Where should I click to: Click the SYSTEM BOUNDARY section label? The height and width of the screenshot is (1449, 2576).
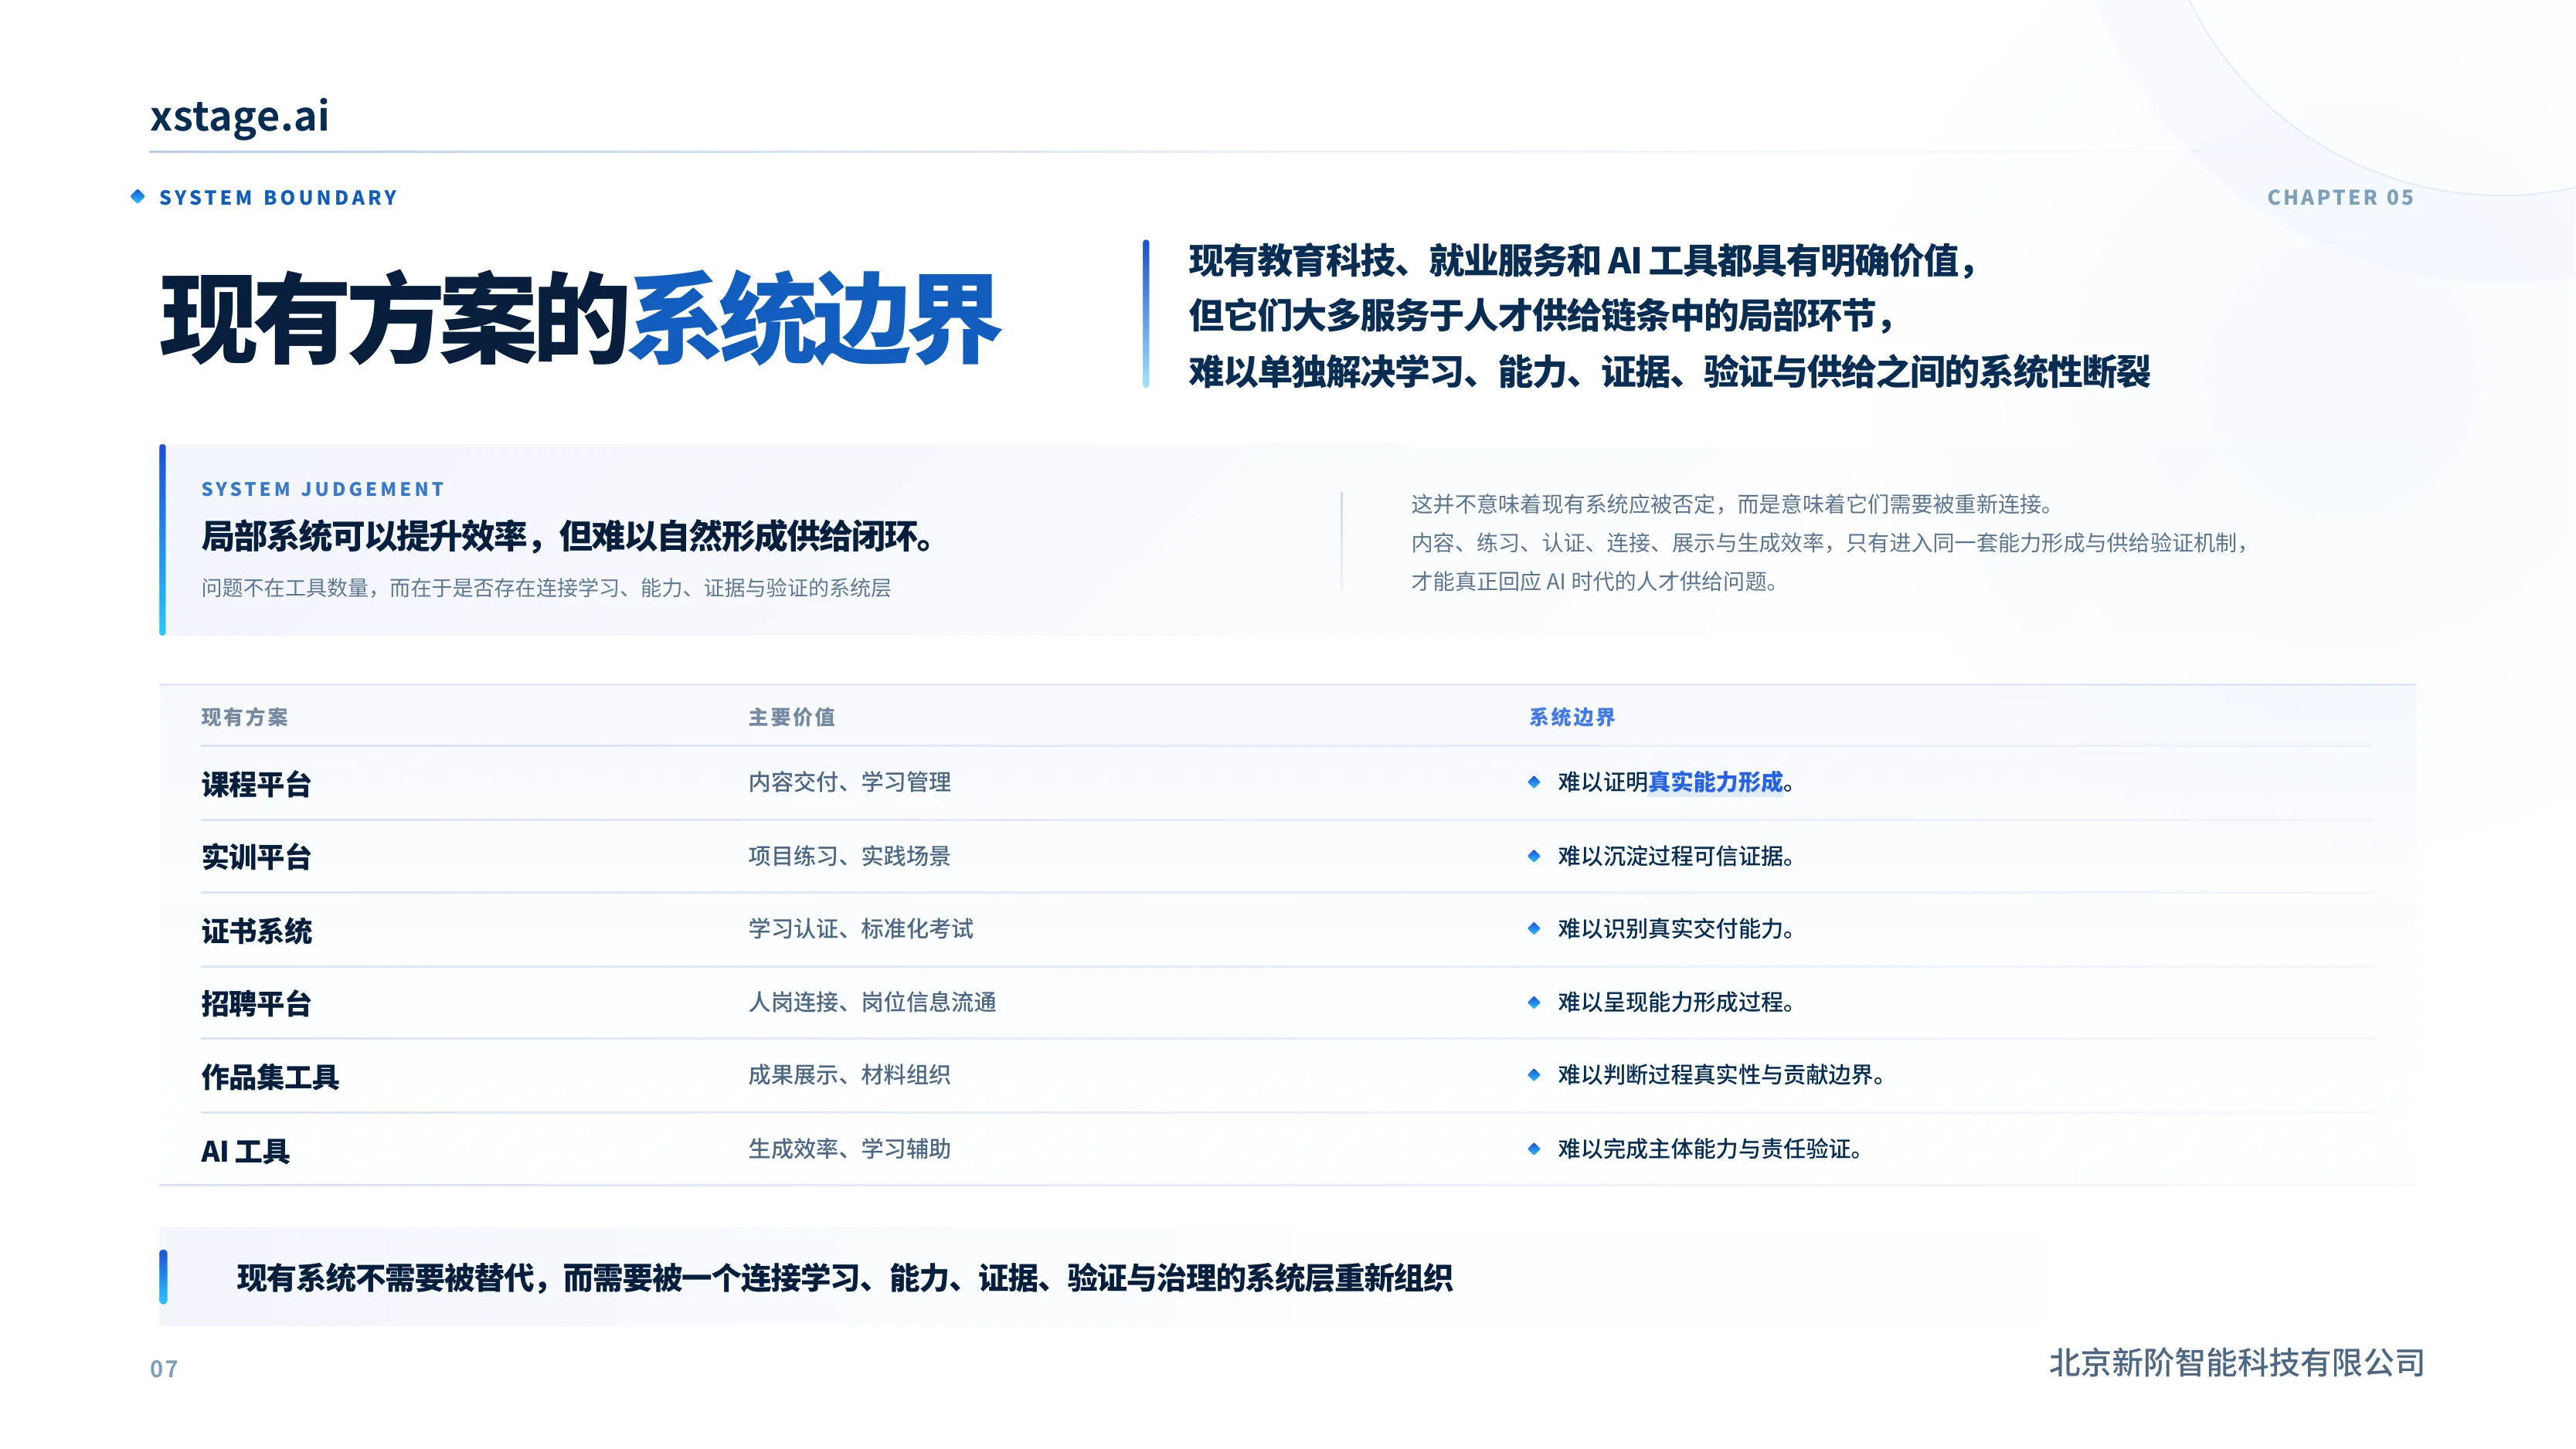[x=278, y=198]
